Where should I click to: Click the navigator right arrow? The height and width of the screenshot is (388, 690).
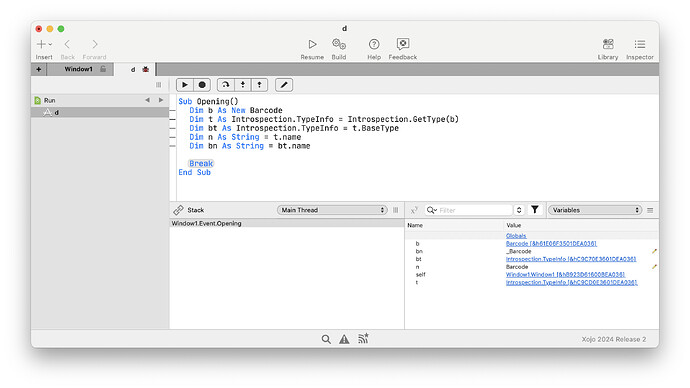coord(161,100)
